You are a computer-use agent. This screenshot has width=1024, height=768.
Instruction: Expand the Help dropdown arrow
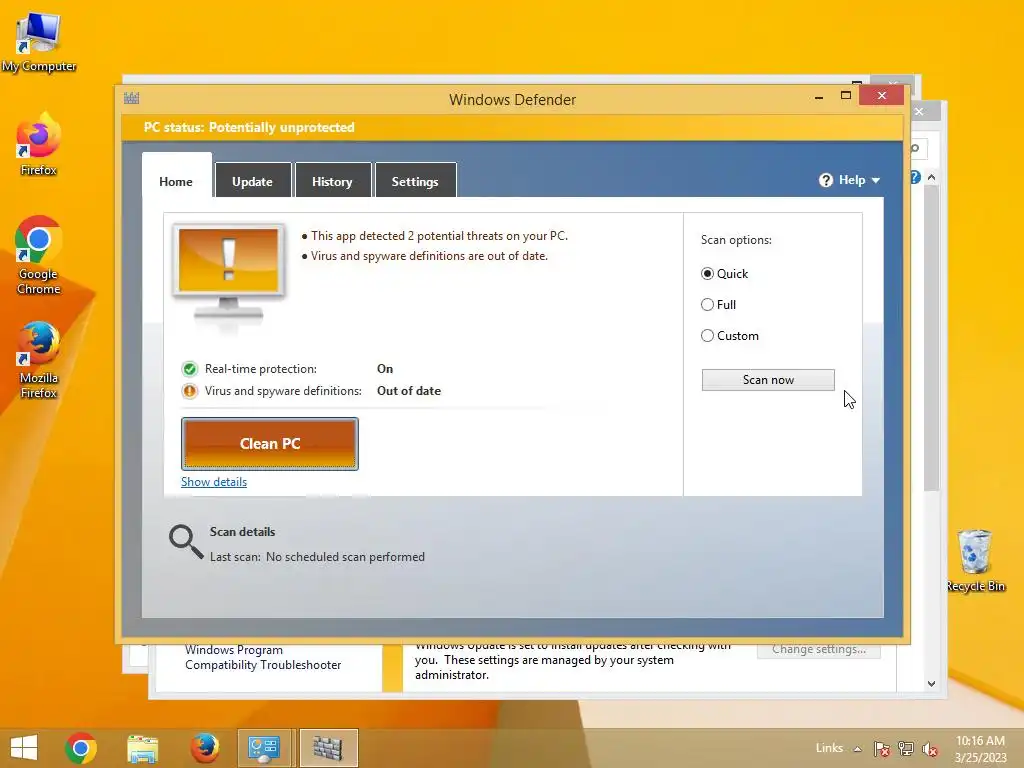point(876,181)
